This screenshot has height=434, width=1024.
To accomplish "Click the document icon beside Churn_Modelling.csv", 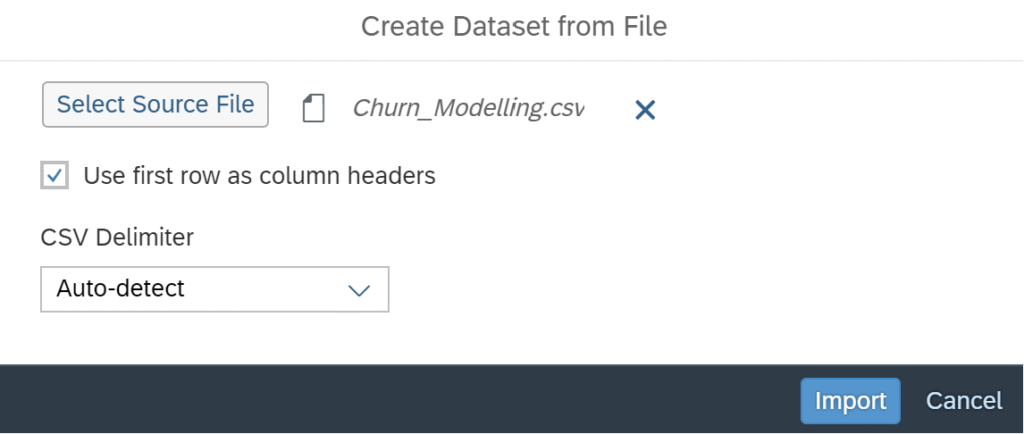I will click(x=313, y=108).
